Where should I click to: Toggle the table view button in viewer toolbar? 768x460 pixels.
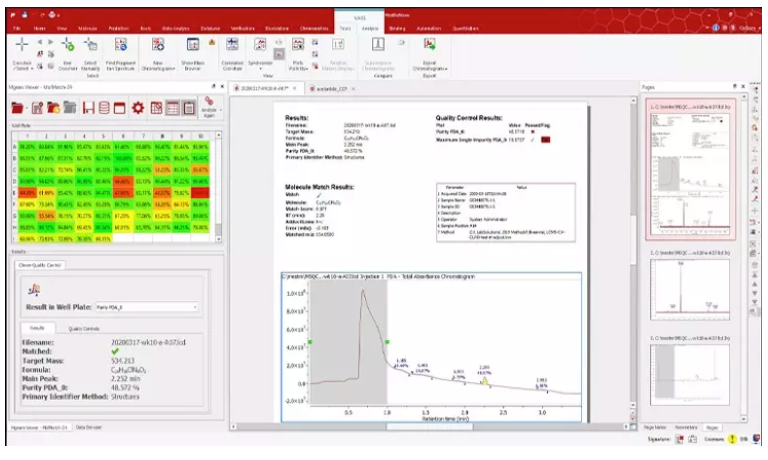[x=172, y=107]
